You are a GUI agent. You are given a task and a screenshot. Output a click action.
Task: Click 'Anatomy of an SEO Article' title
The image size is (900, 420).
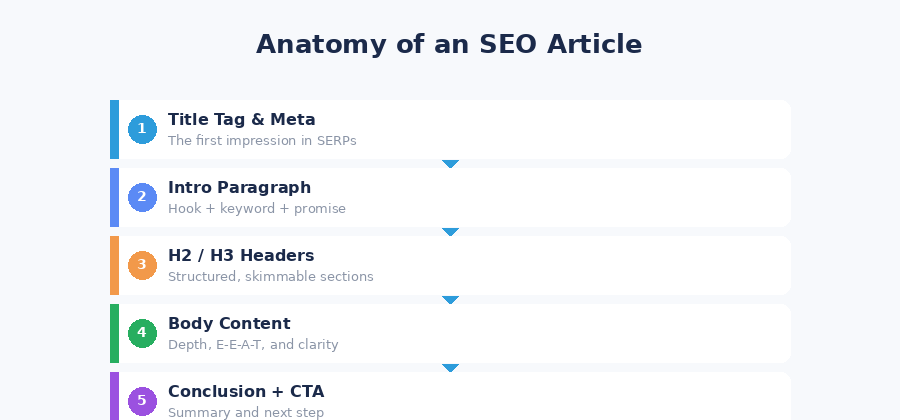[449, 45]
